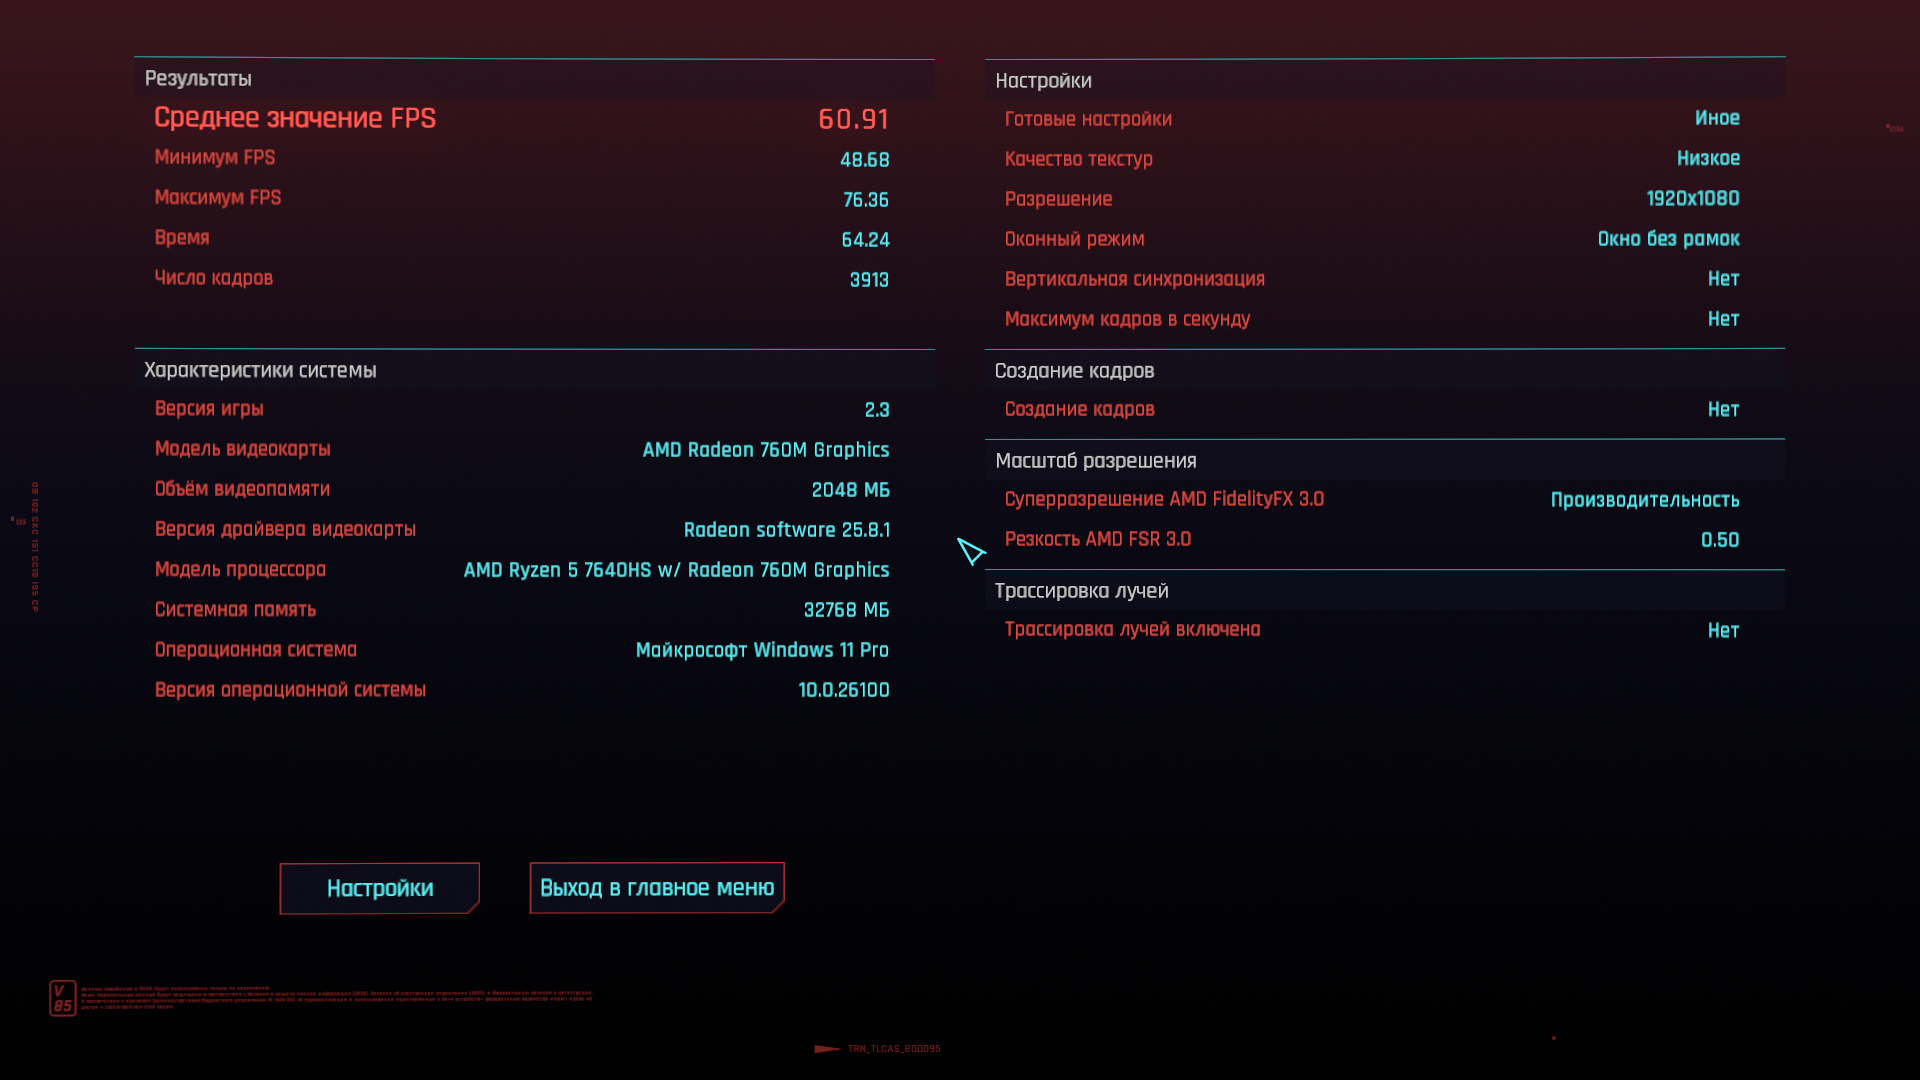This screenshot has width=1920, height=1080.
Task: Click the red arrow icon near TRN_TLCAS
Action: (827, 1049)
